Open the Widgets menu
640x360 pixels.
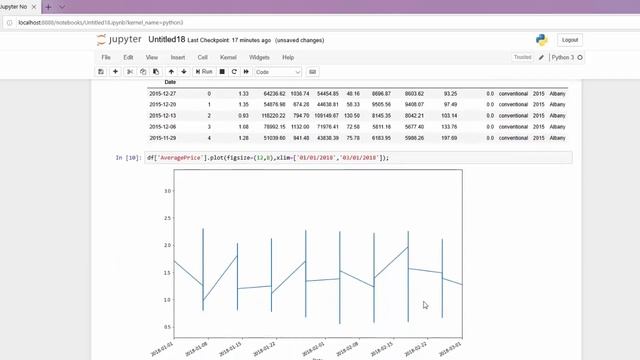point(259,58)
